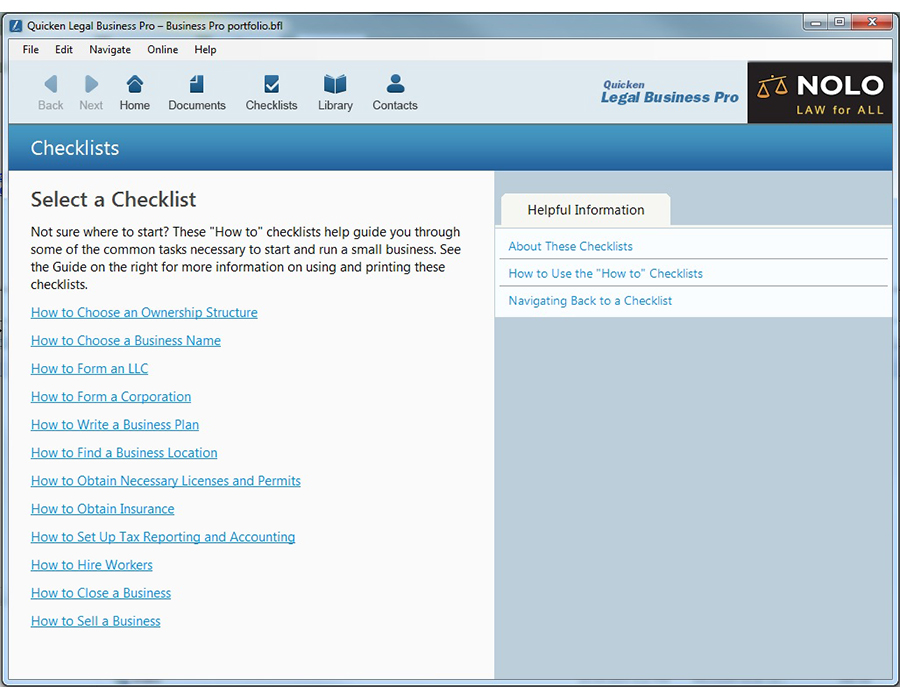Viewport: 900px width, 700px height.
Task: Open the Library book icon
Action: (x=335, y=84)
